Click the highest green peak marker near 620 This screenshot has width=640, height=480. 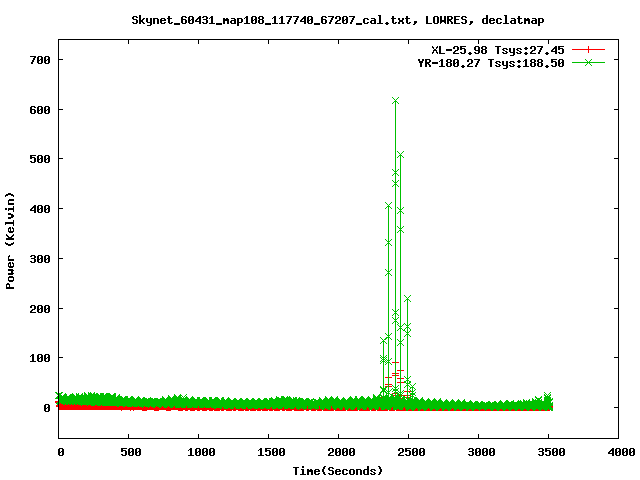pyautogui.click(x=395, y=101)
